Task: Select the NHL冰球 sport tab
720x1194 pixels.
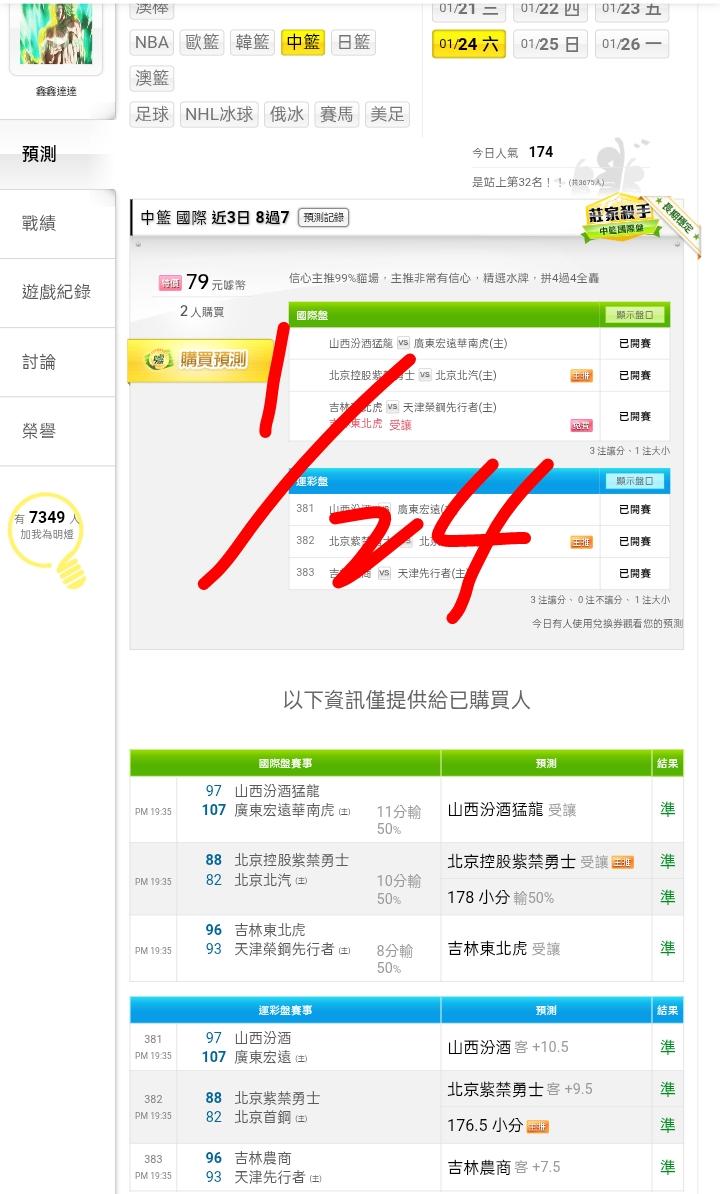Action: [x=218, y=114]
